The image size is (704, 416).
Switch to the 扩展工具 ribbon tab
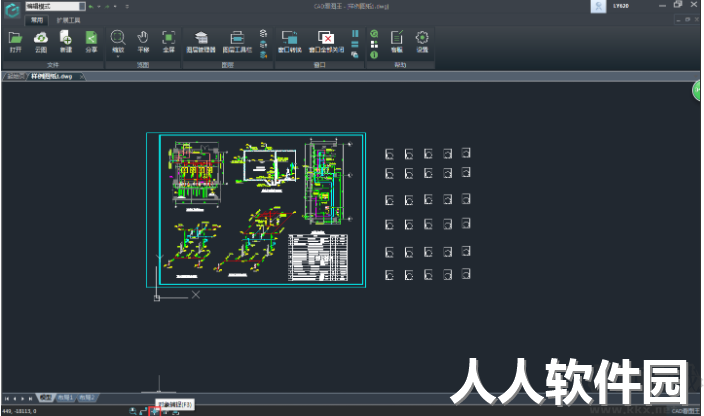(68, 20)
